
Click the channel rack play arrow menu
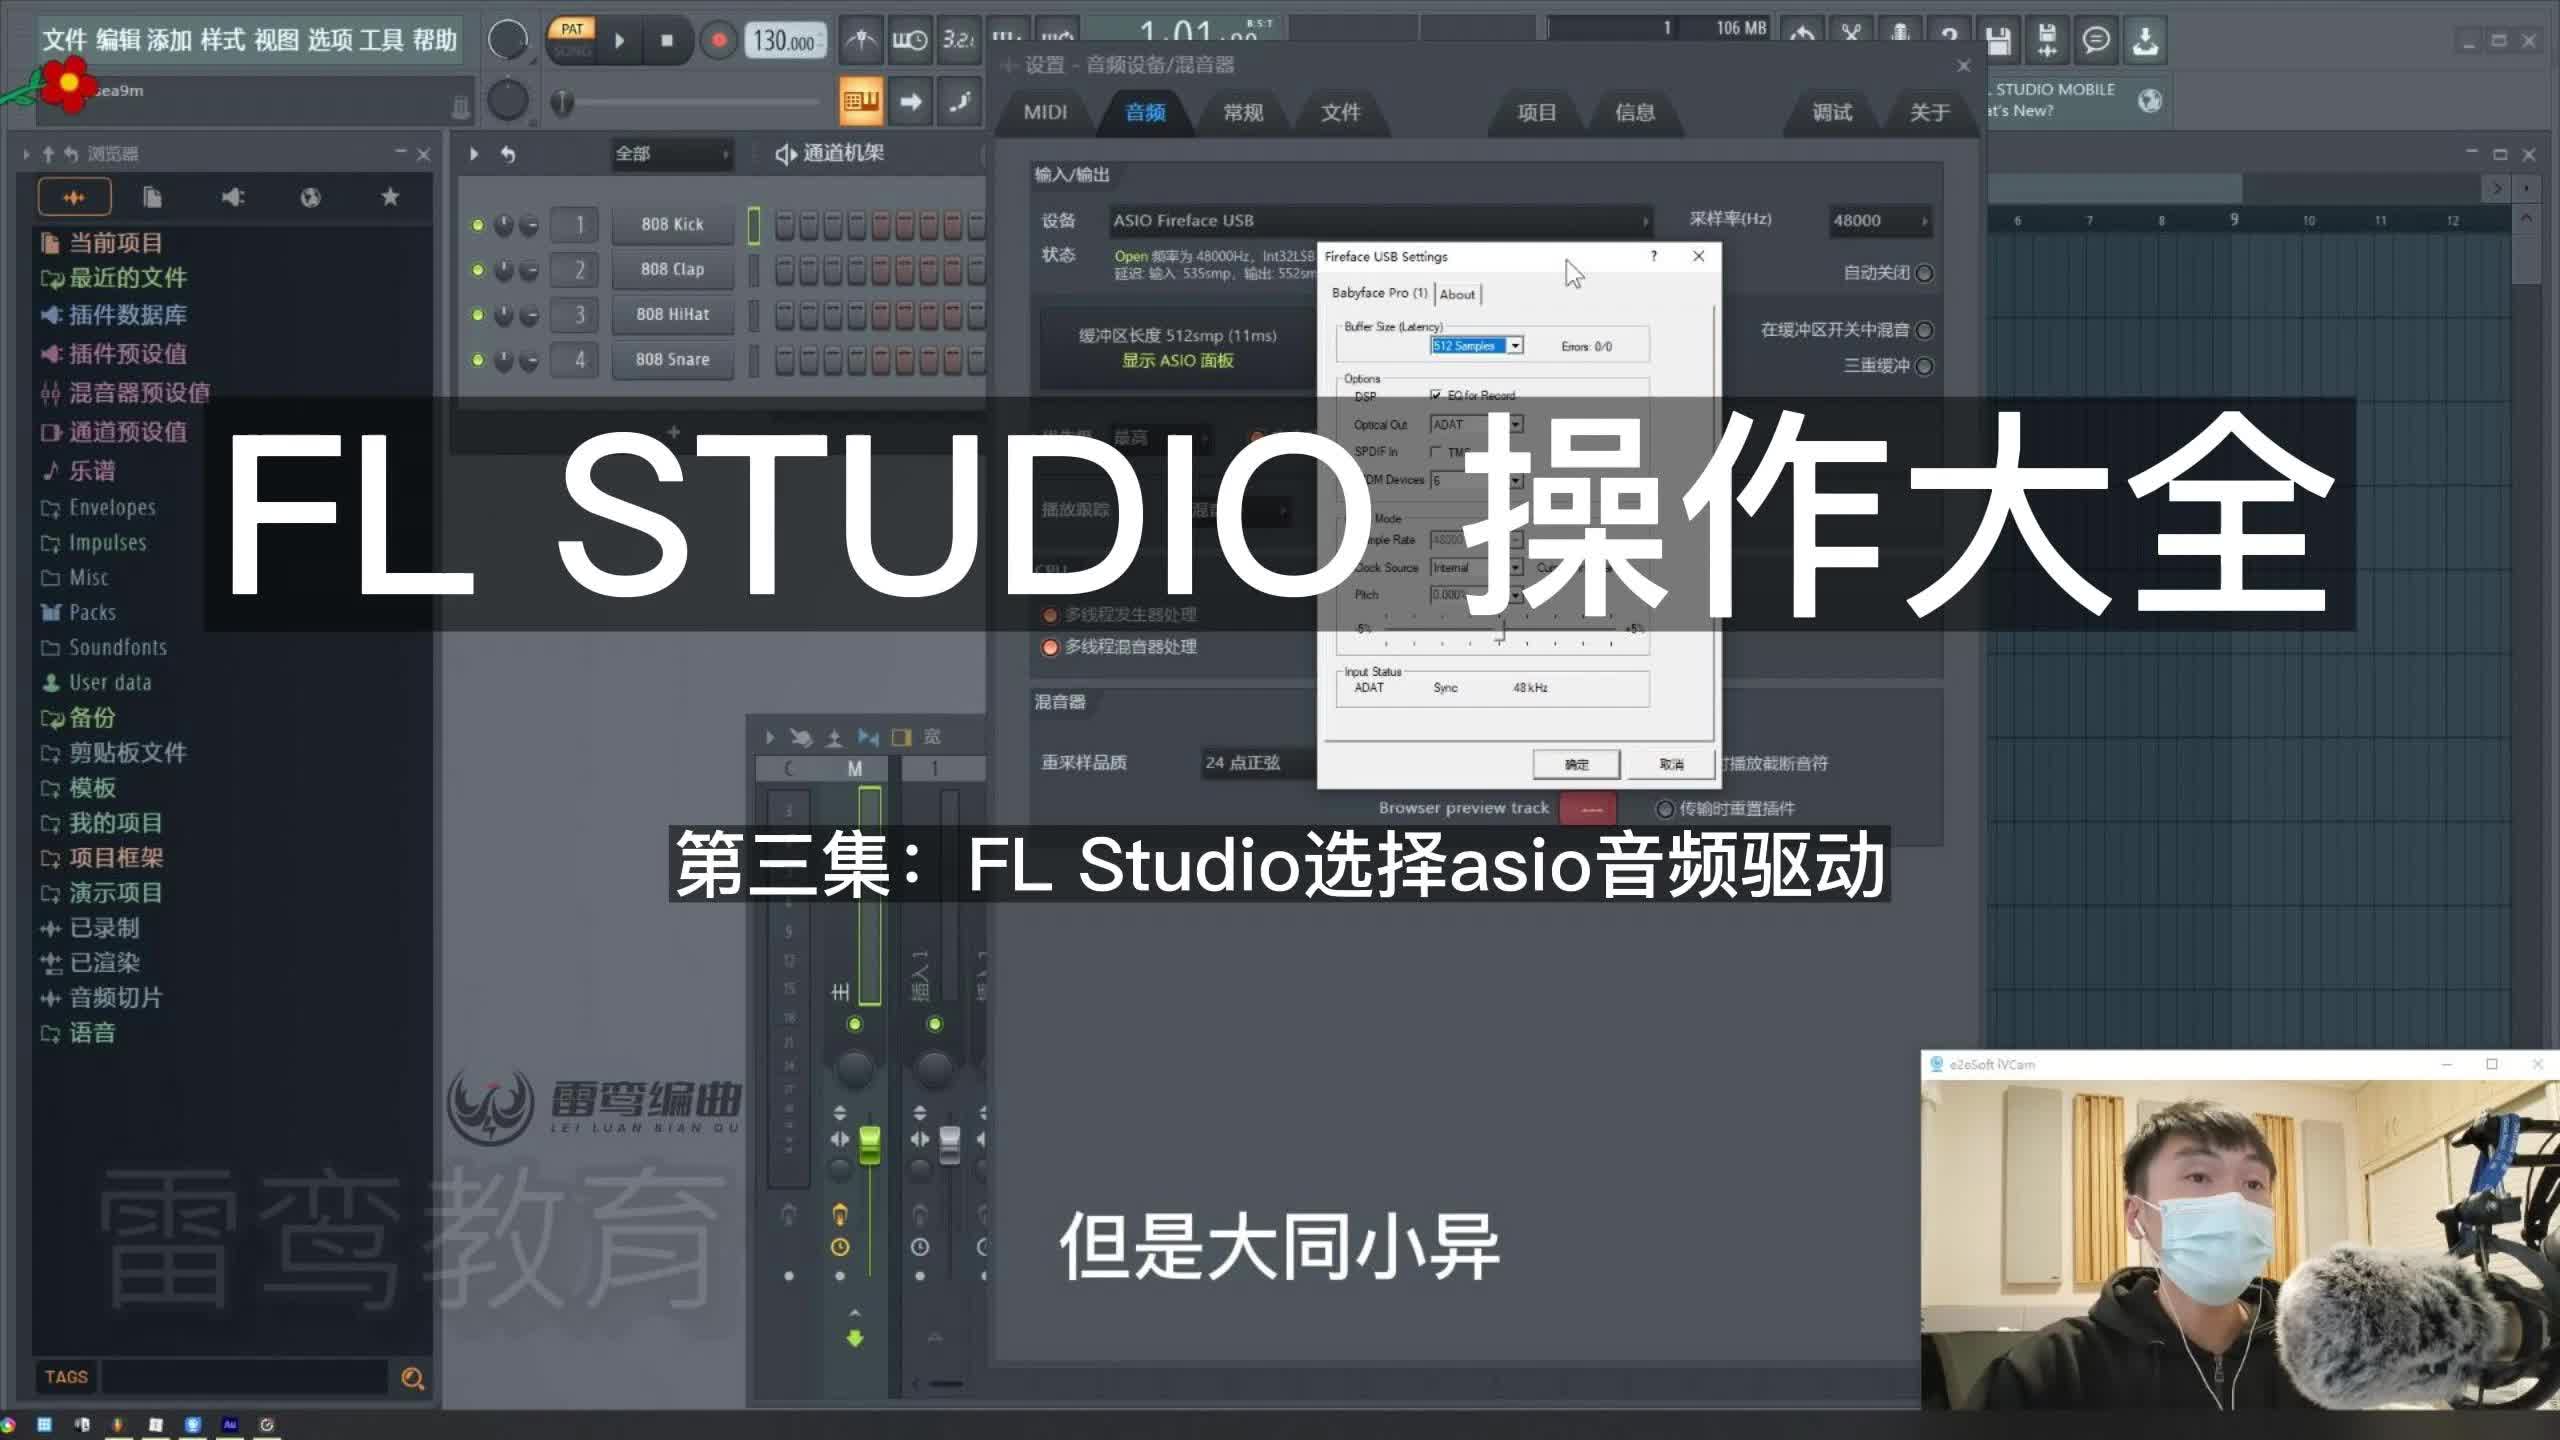click(x=474, y=154)
